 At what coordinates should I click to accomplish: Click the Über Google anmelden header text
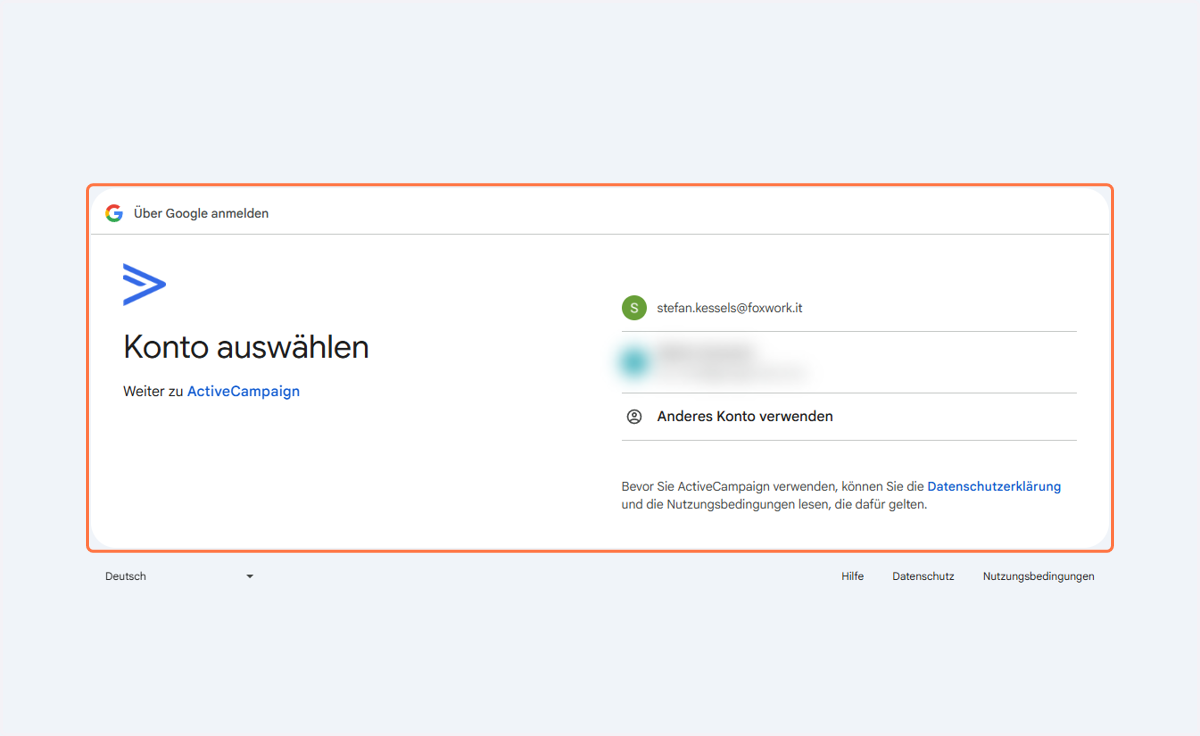[x=201, y=213]
